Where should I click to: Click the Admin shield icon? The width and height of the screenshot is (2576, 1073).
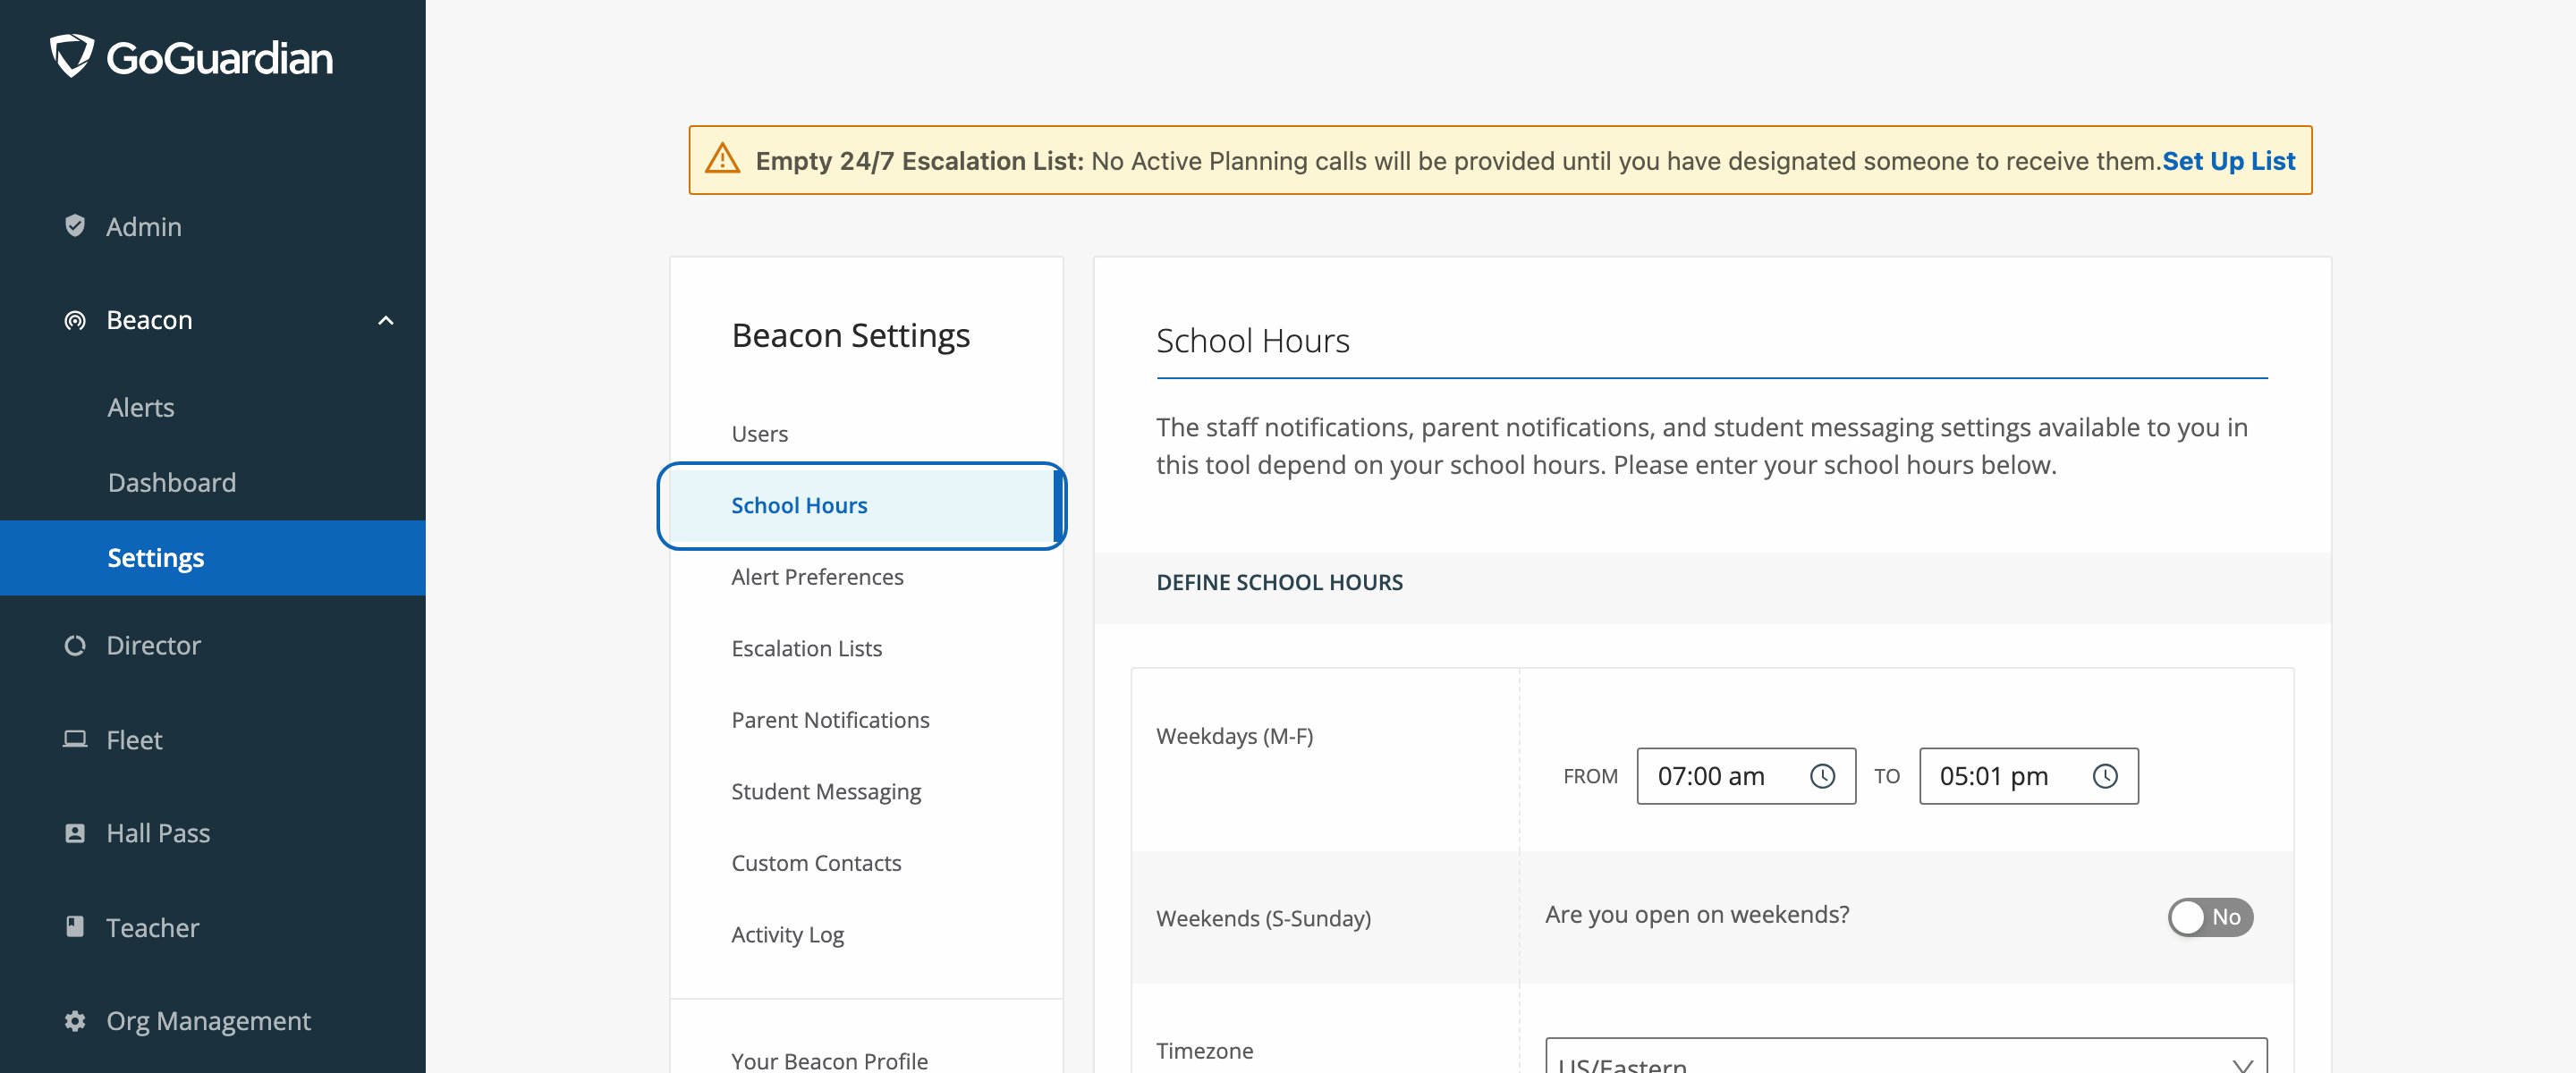click(75, 225)
